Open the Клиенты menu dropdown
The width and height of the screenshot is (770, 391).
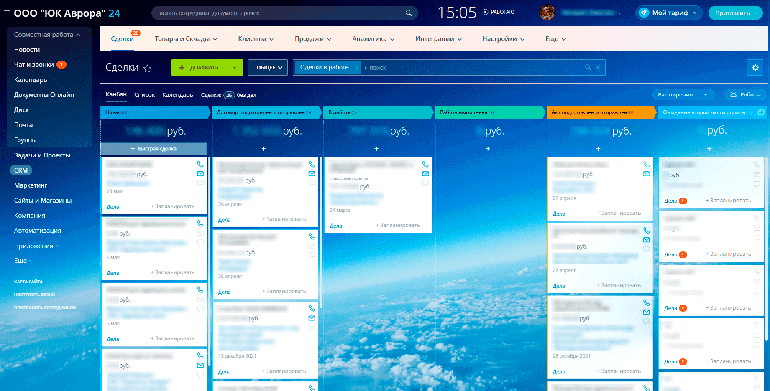point(256,39)
